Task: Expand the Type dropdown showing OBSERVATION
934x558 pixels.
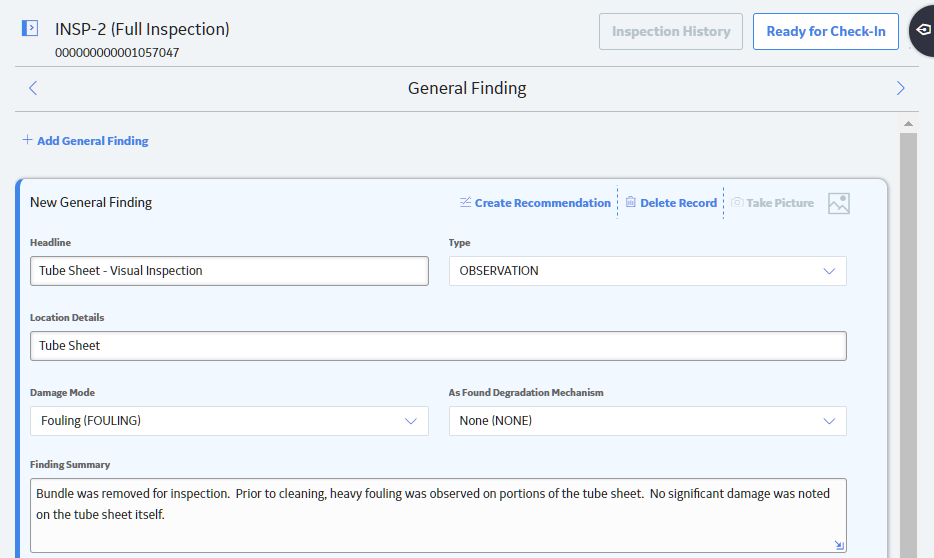Action: 647,271
